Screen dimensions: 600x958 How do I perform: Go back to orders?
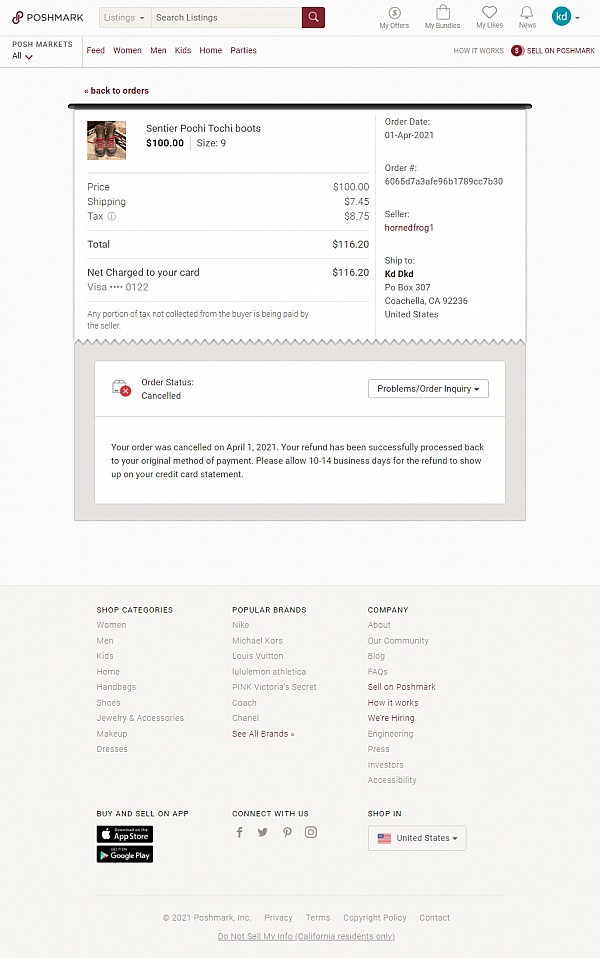click(117, 90)
